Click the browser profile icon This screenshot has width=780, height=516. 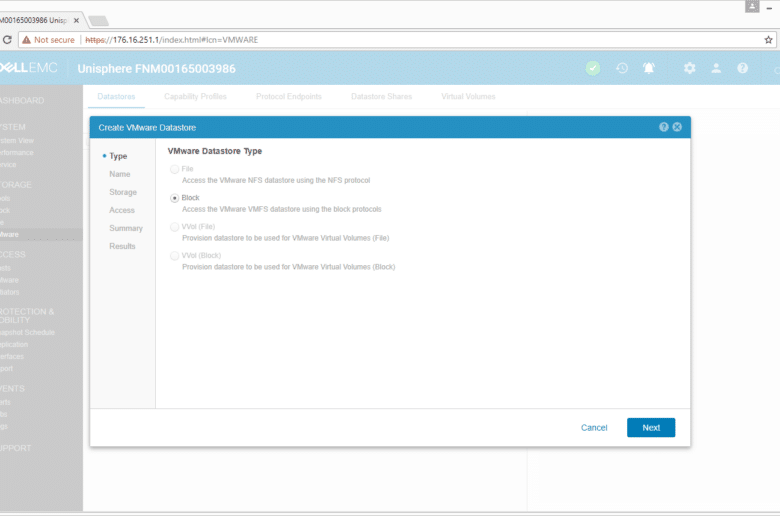click(752, 6)
